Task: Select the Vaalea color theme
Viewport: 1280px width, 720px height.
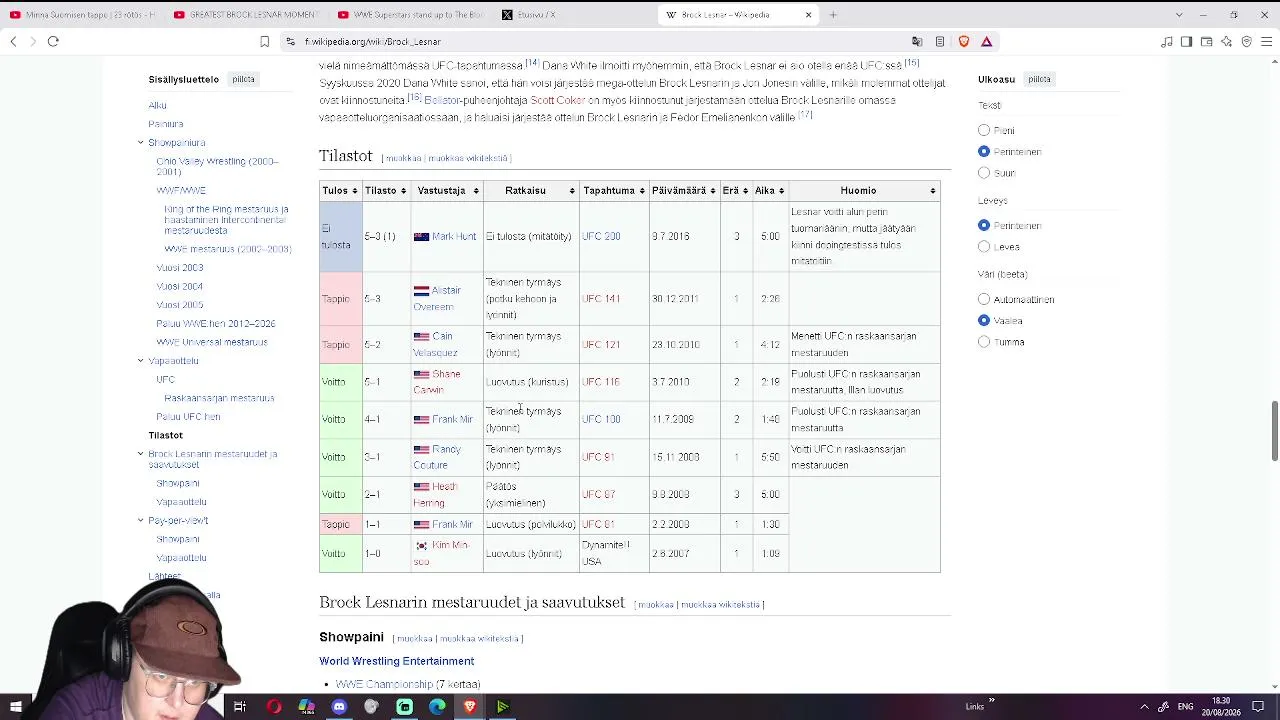Action: (x=984, y=320)
